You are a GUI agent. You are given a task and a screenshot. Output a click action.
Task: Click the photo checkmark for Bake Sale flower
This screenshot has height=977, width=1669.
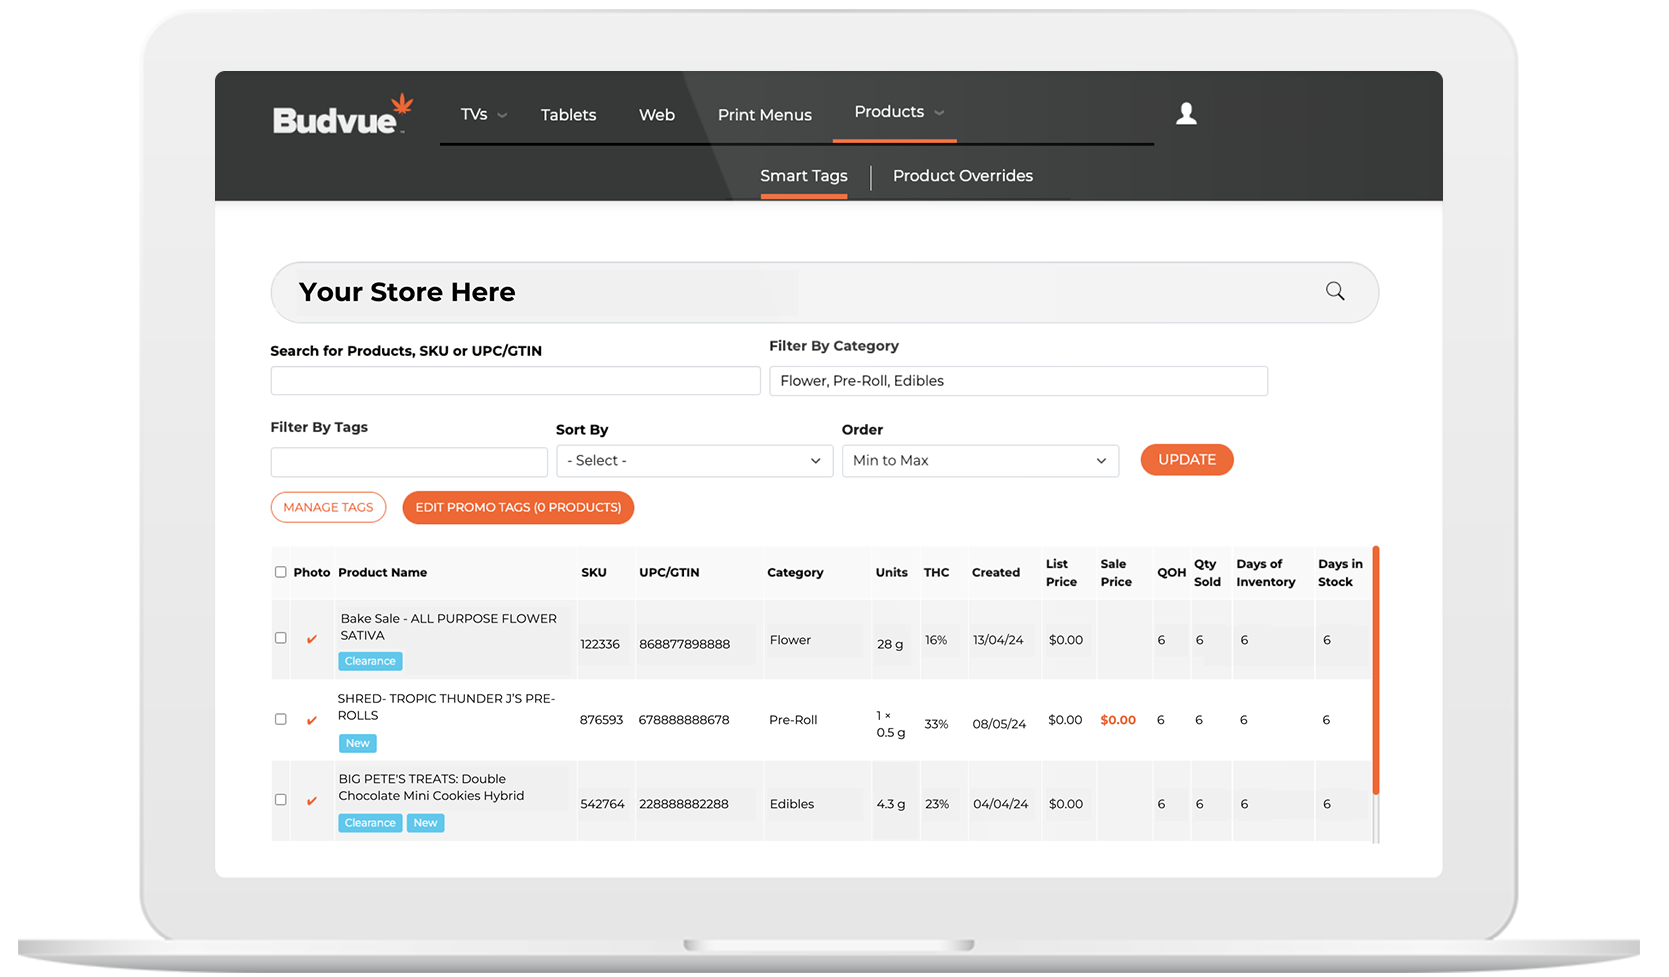pos(312,639)
